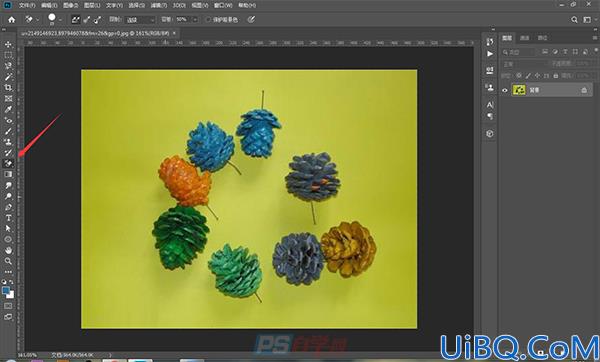Open the Paragraph panel icon
The height and width of the screenshot is (362, 600).
point(490,116)
